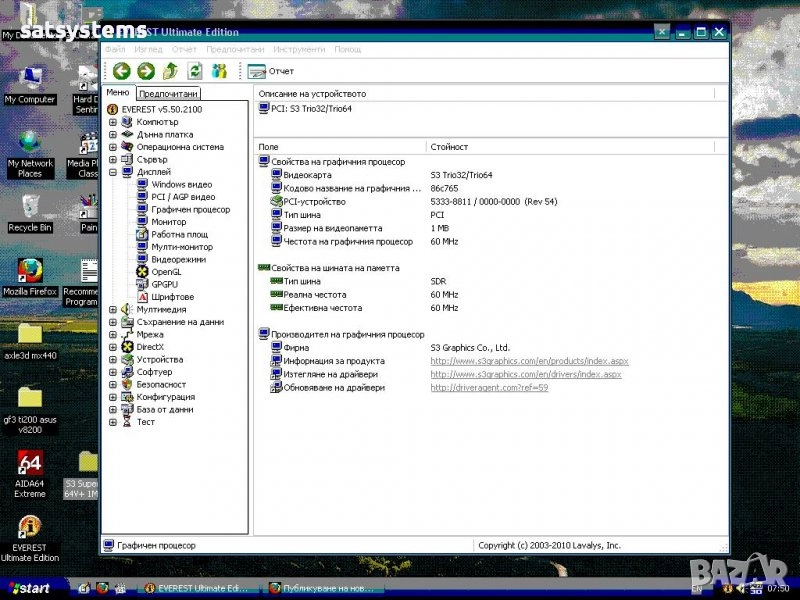The height and width of the screenshot is (600, 800).
Task: Expand the Мултимедия tree node
Action: pos(113,310)
